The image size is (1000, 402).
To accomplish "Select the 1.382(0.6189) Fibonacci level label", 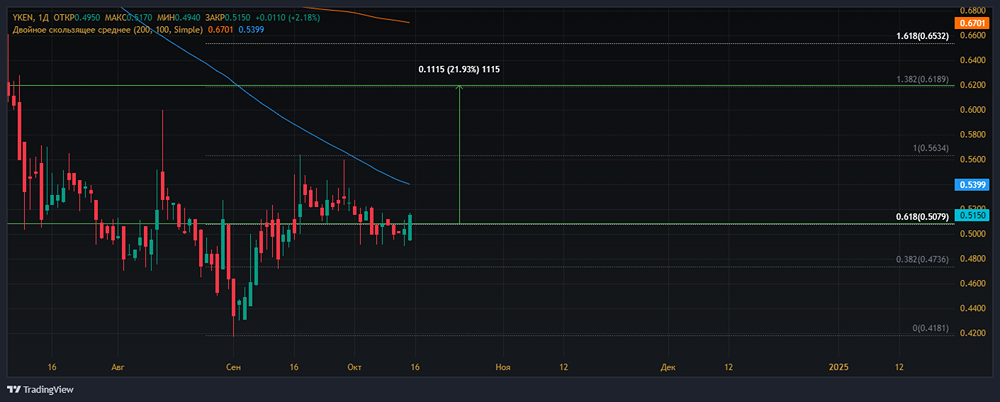I will coord(923,79).
